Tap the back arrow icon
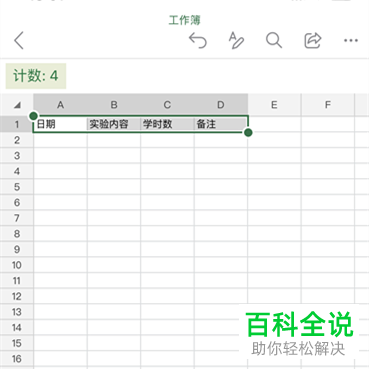This screenshot has height=369, width=369. pos(19,40)
